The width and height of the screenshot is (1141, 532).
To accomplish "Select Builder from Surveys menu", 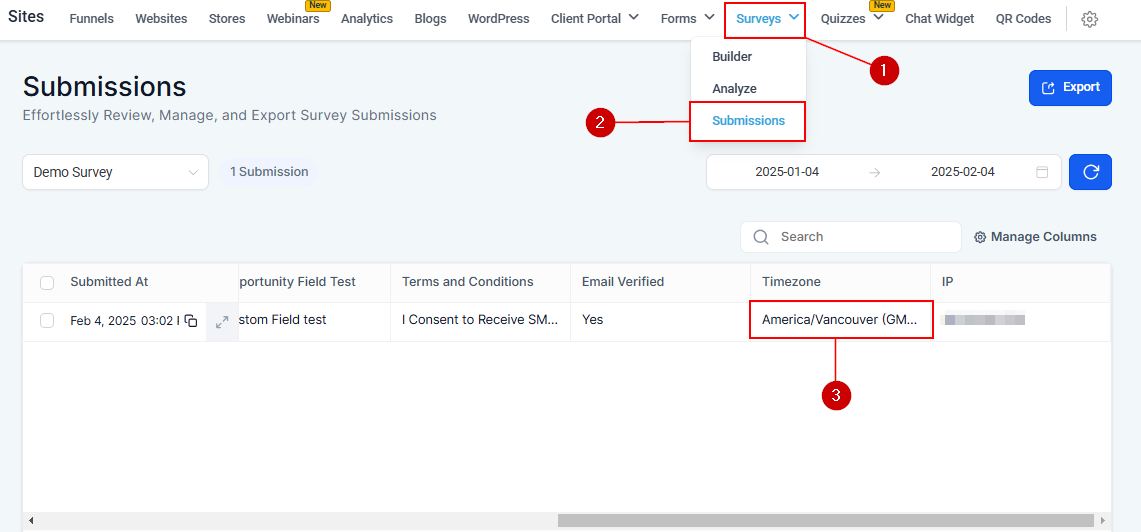I will coord(732,57).
